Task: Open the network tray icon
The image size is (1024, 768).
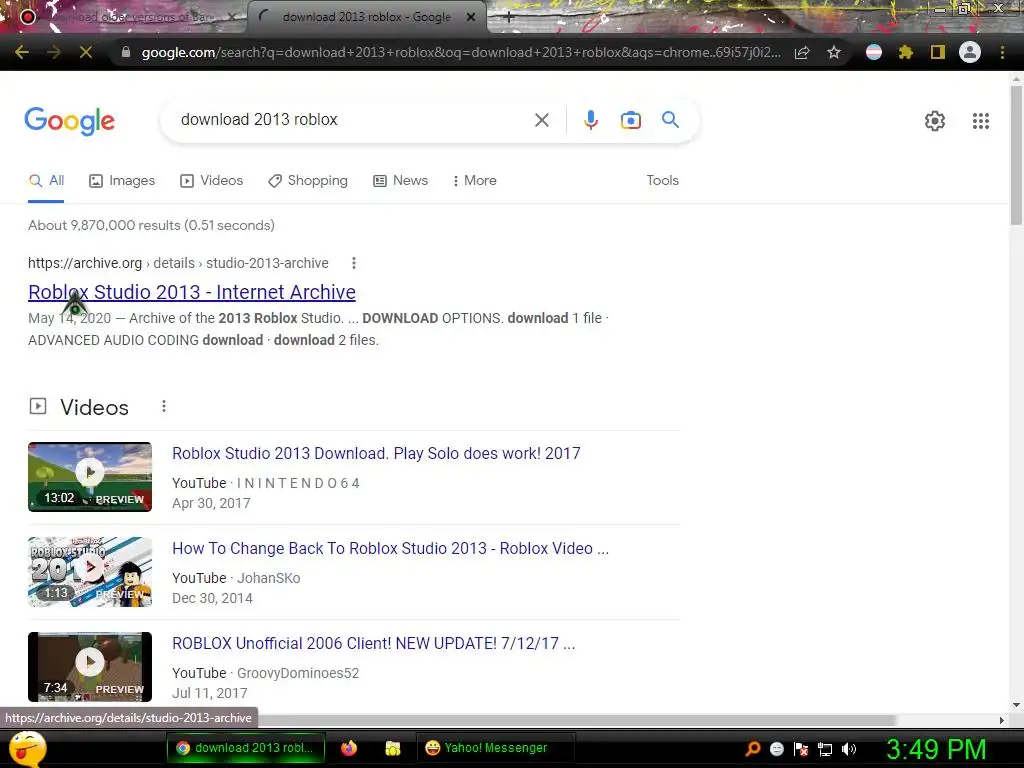Action: [x=825, y=749]
